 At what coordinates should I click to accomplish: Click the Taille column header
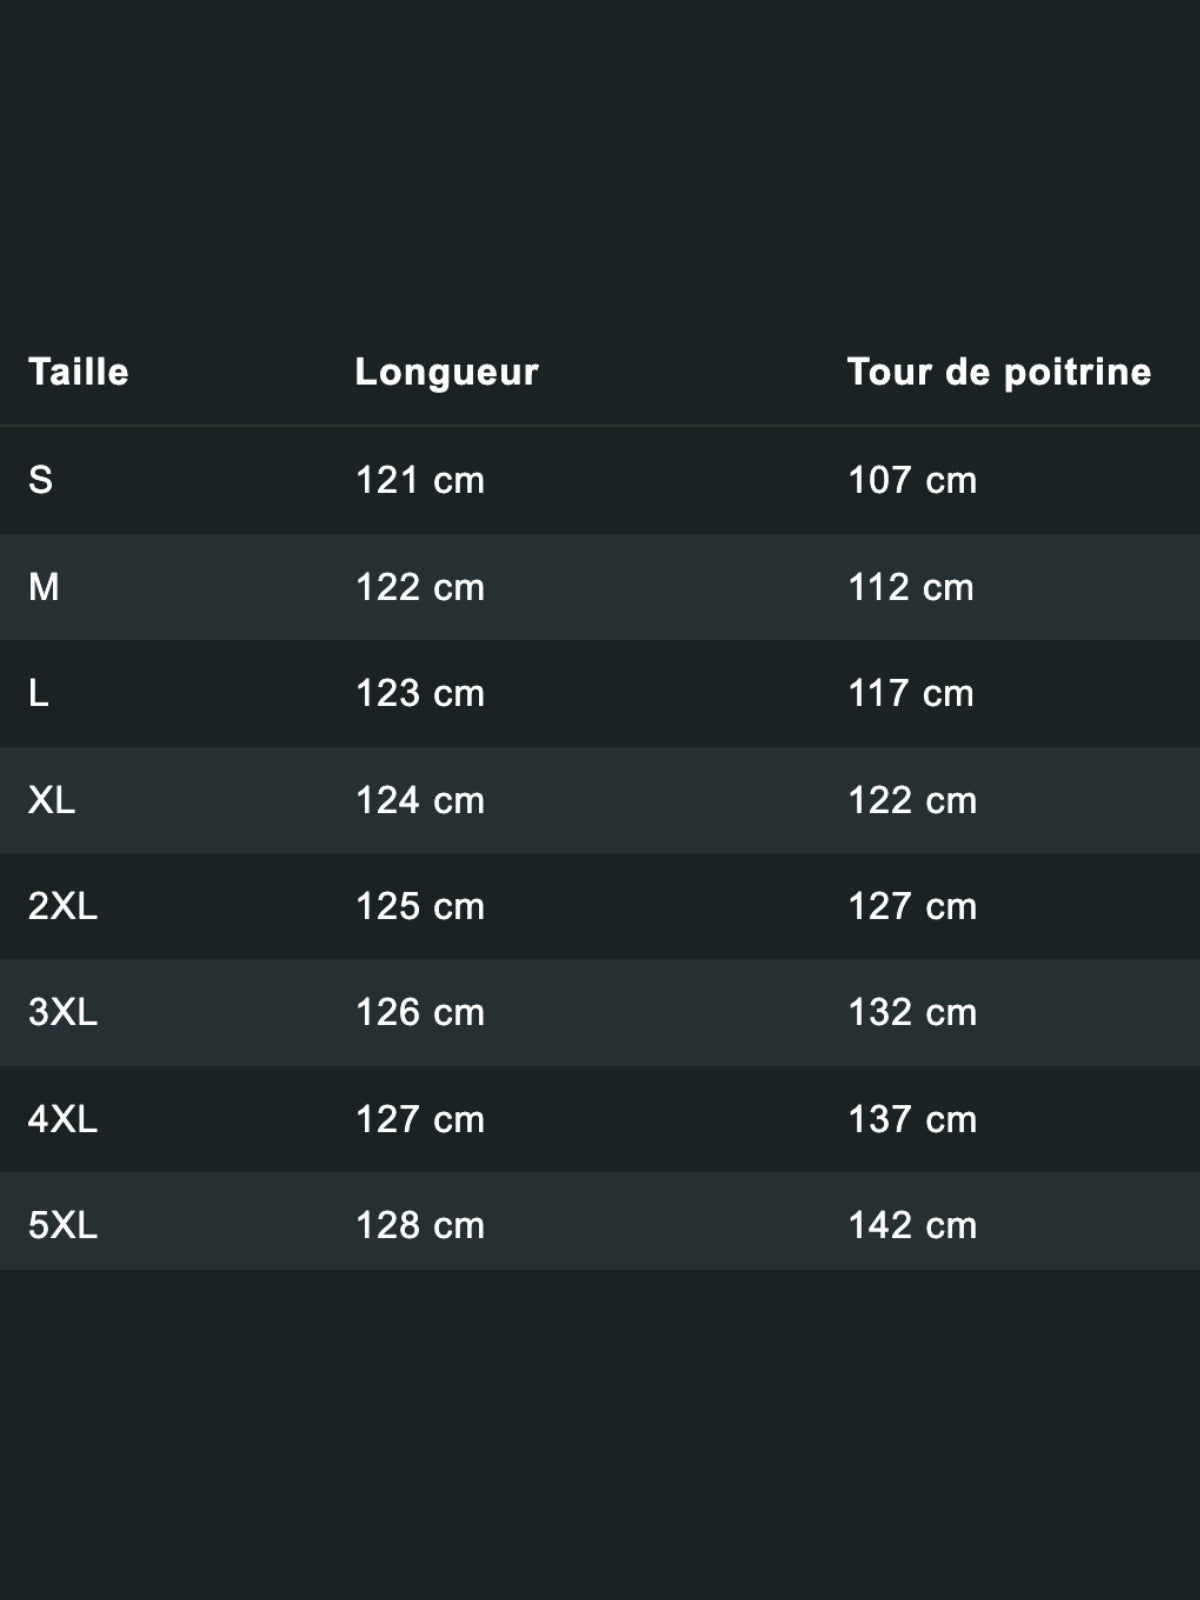click(79, 372)
